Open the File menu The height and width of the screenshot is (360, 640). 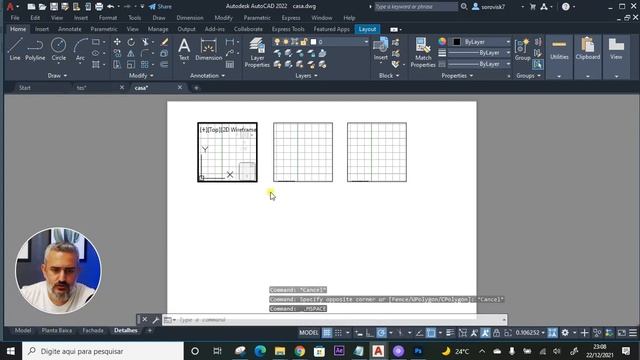[15, 18]
